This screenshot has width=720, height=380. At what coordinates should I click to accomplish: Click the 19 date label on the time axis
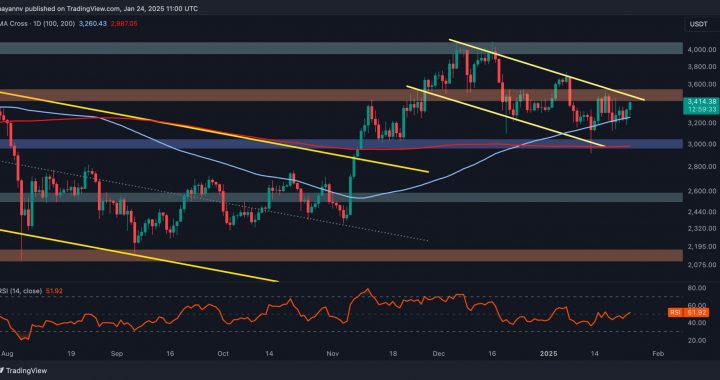[x=72, y=354]
